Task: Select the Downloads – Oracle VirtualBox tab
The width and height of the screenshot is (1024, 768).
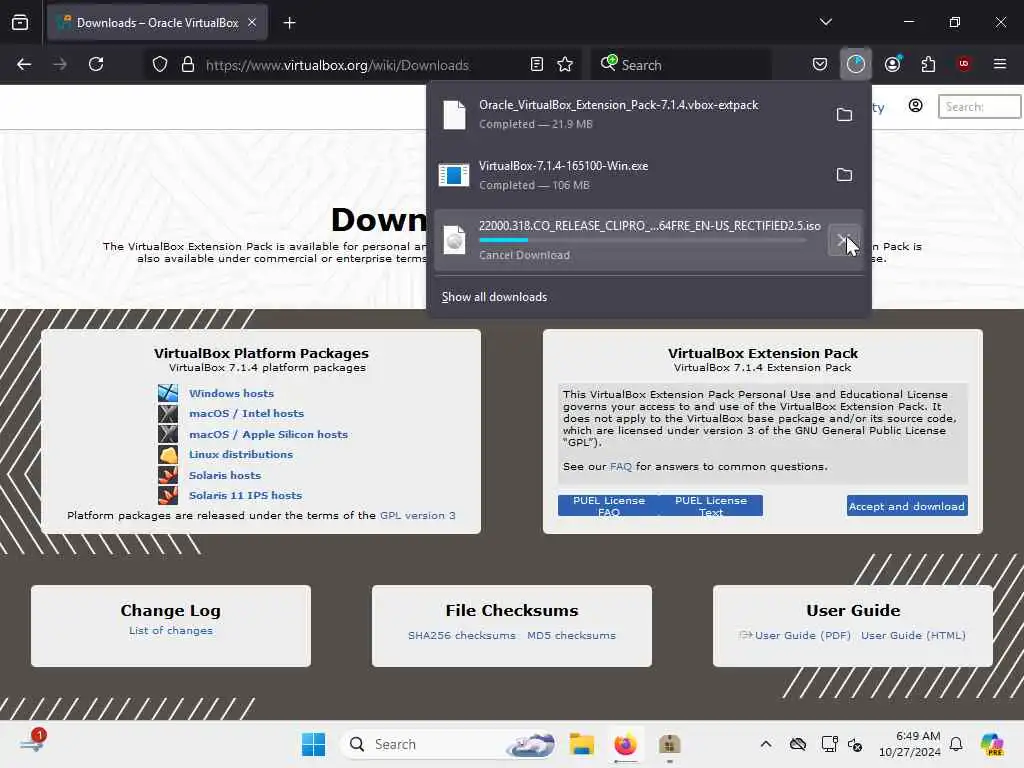Action: pos(157,23)
